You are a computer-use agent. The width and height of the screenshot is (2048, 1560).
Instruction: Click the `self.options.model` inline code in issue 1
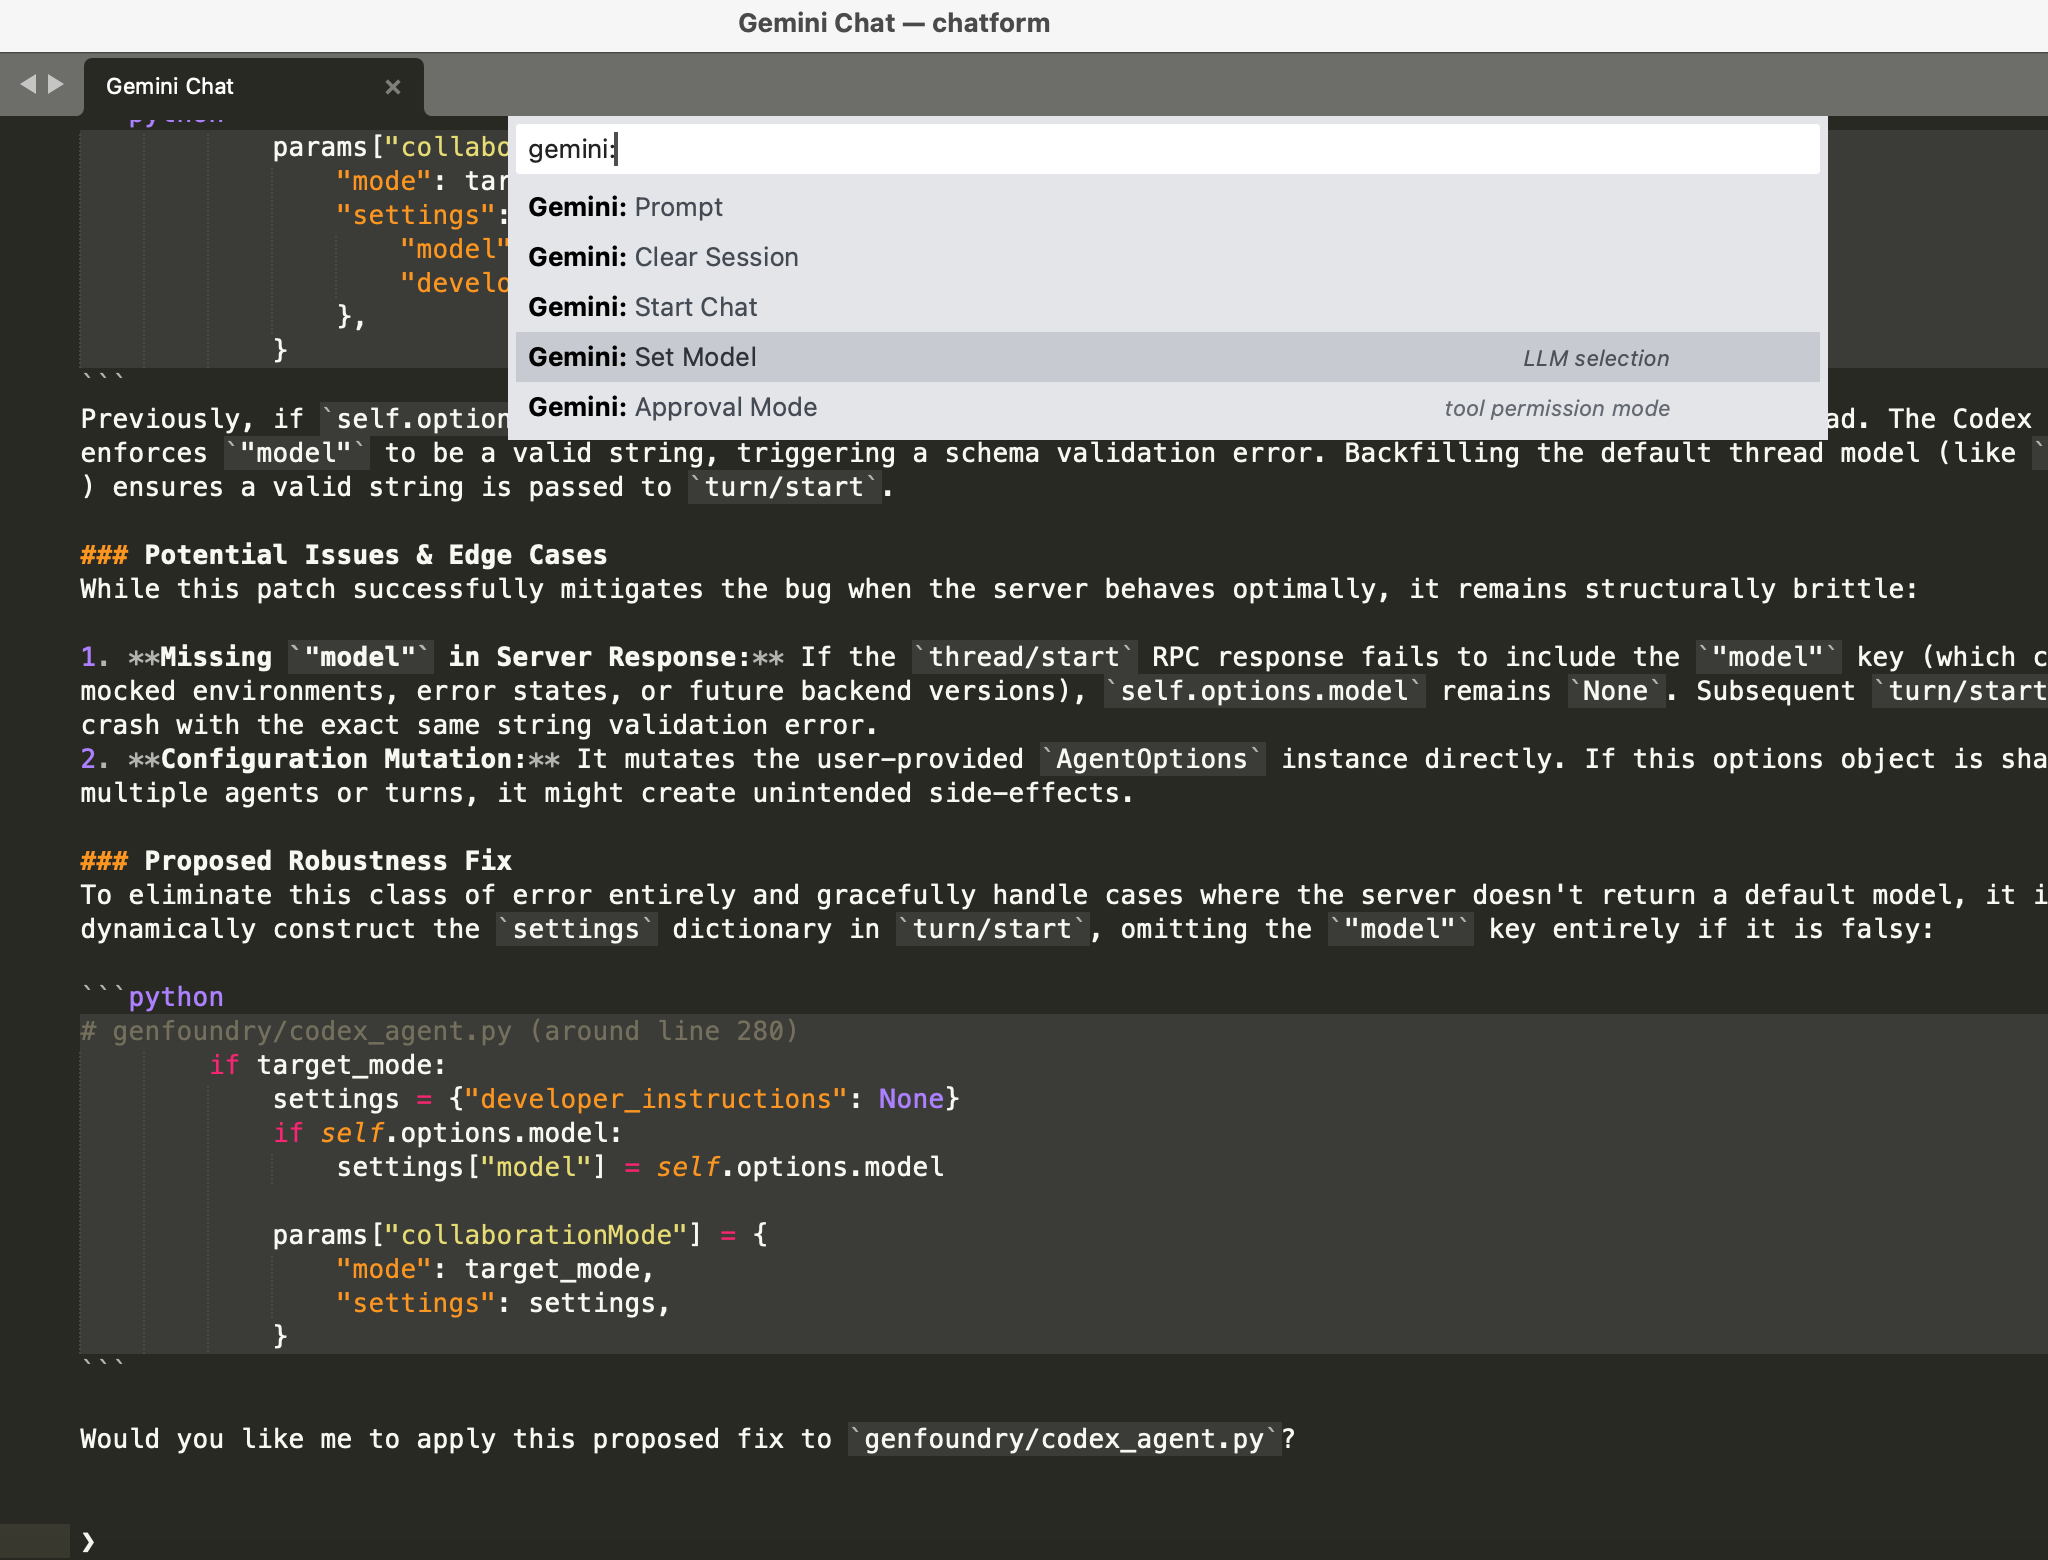click(x=1264, y=691)
